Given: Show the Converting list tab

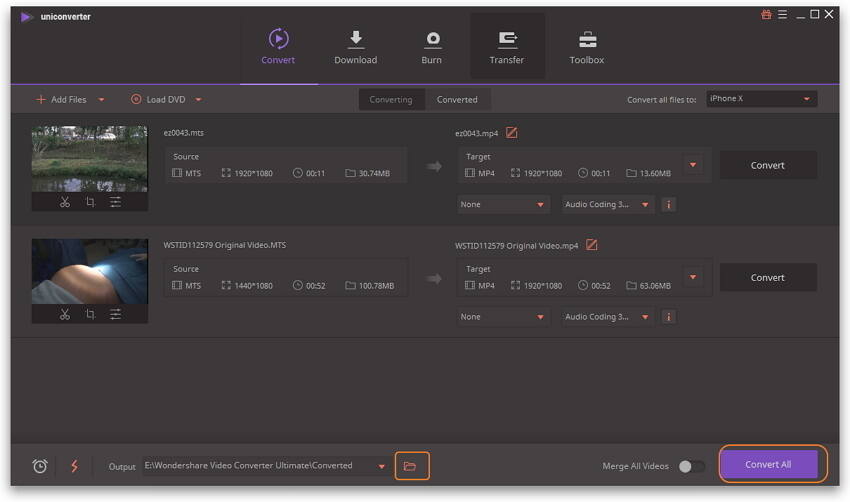Looking at the screenshot, I should tap(391, 100).
